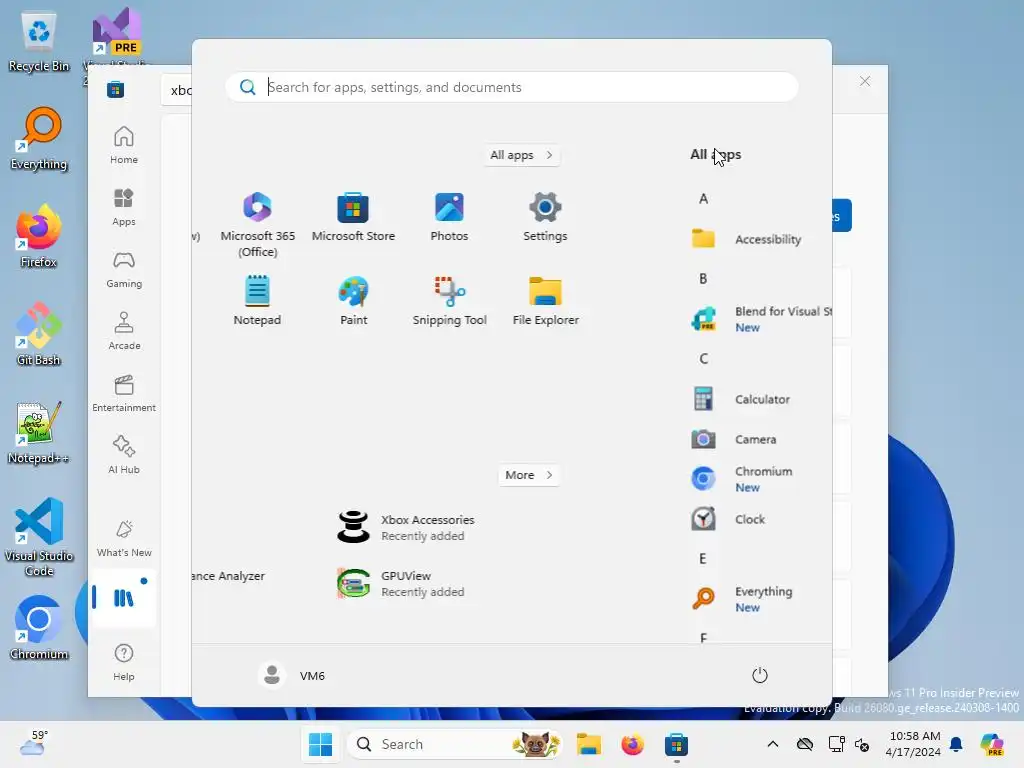This screenshot has width=1024, height=768.
Task: Focus the Start menu search field
Action: point(512,88)
